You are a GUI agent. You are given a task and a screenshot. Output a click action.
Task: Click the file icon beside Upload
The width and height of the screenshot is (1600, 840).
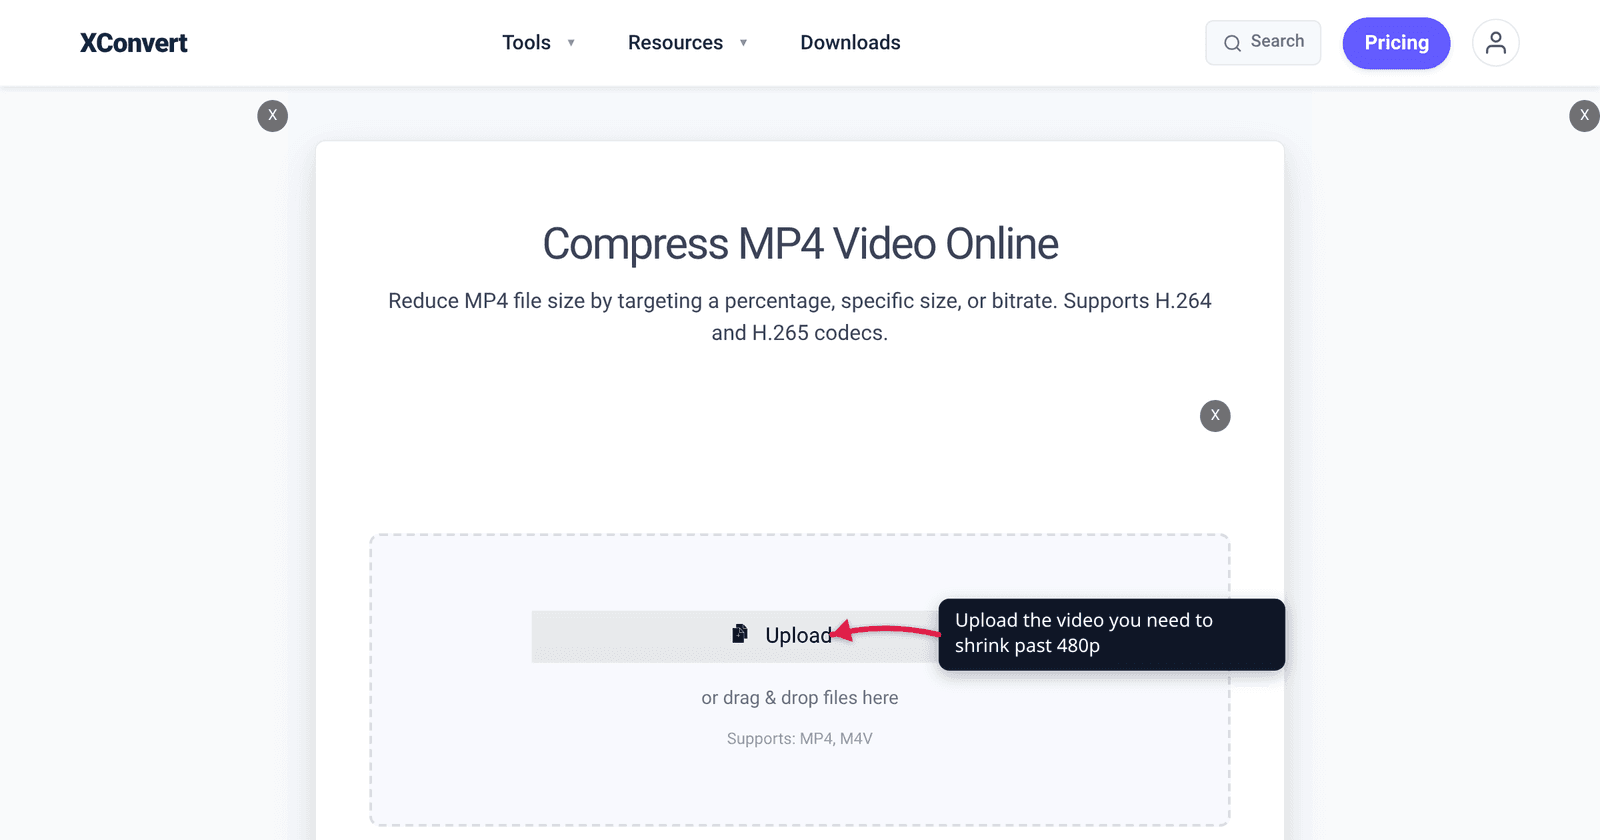(740, 634)
